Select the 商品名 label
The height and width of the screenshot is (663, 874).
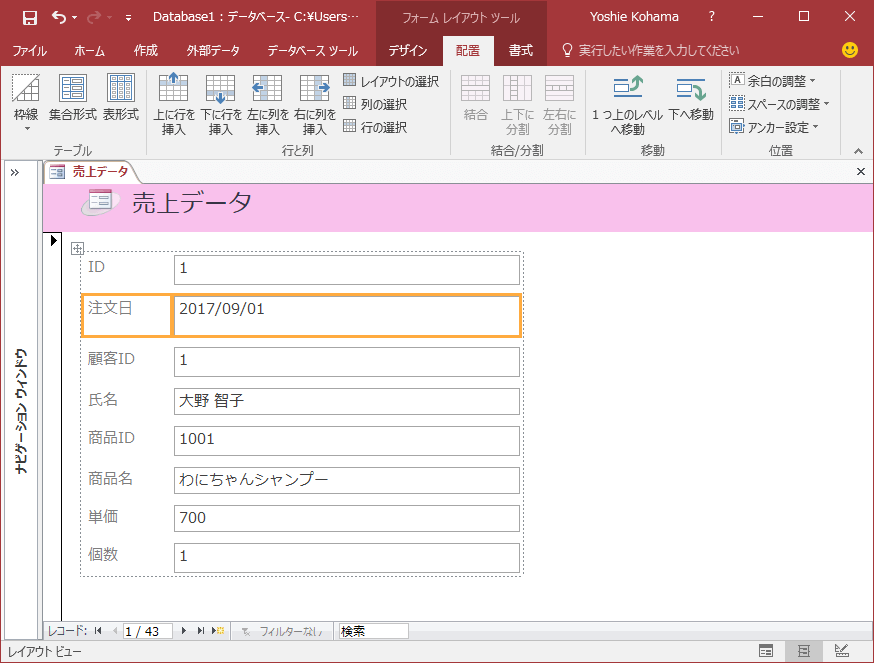pyautogui.click(x=110, y=478)
